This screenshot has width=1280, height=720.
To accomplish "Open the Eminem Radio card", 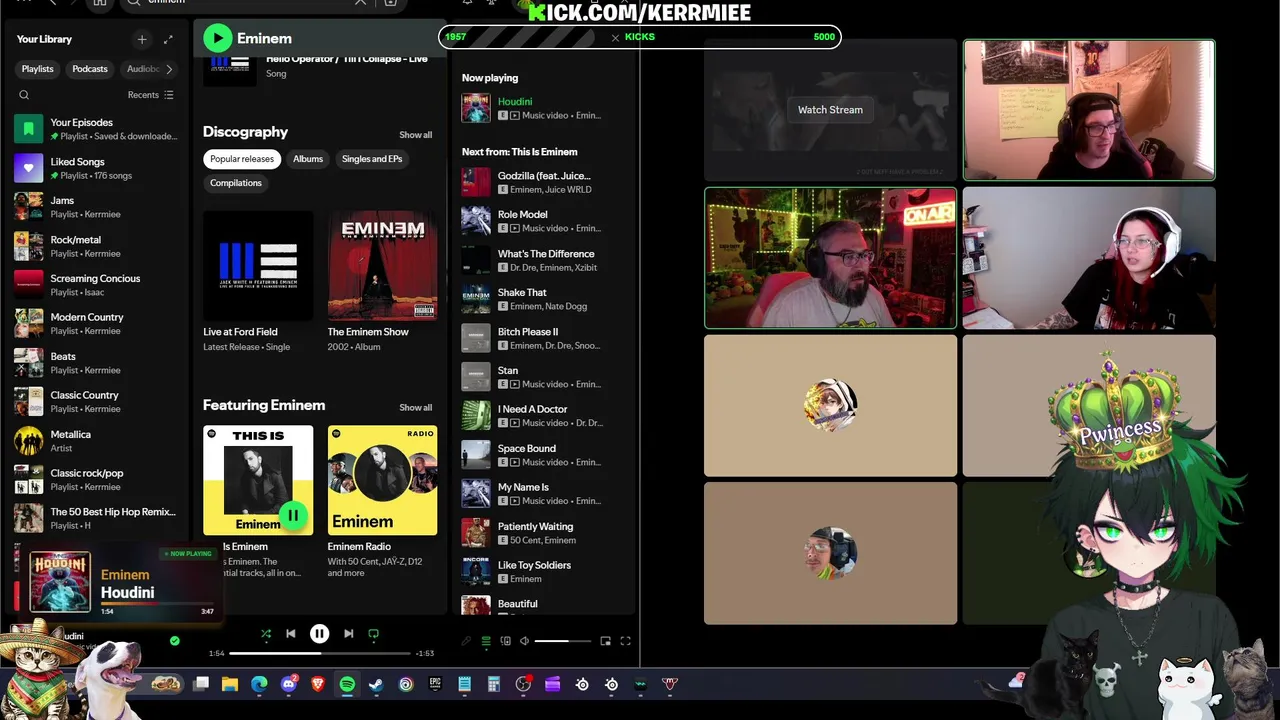I will (382, 502).
